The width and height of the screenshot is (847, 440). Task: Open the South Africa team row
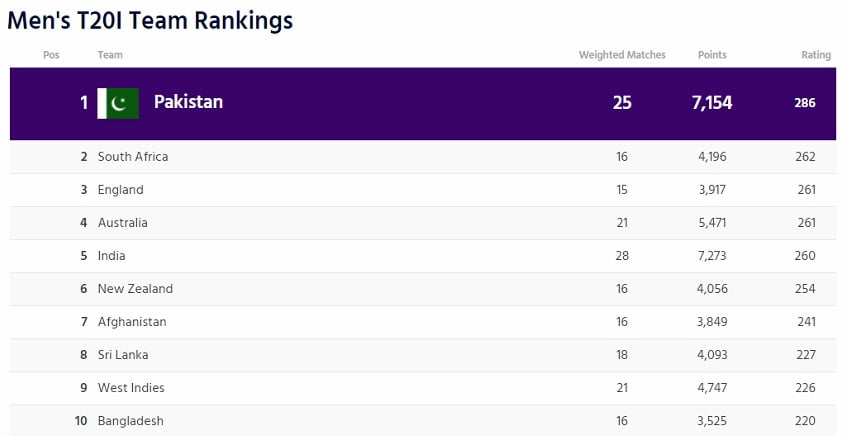click(133, 157)
